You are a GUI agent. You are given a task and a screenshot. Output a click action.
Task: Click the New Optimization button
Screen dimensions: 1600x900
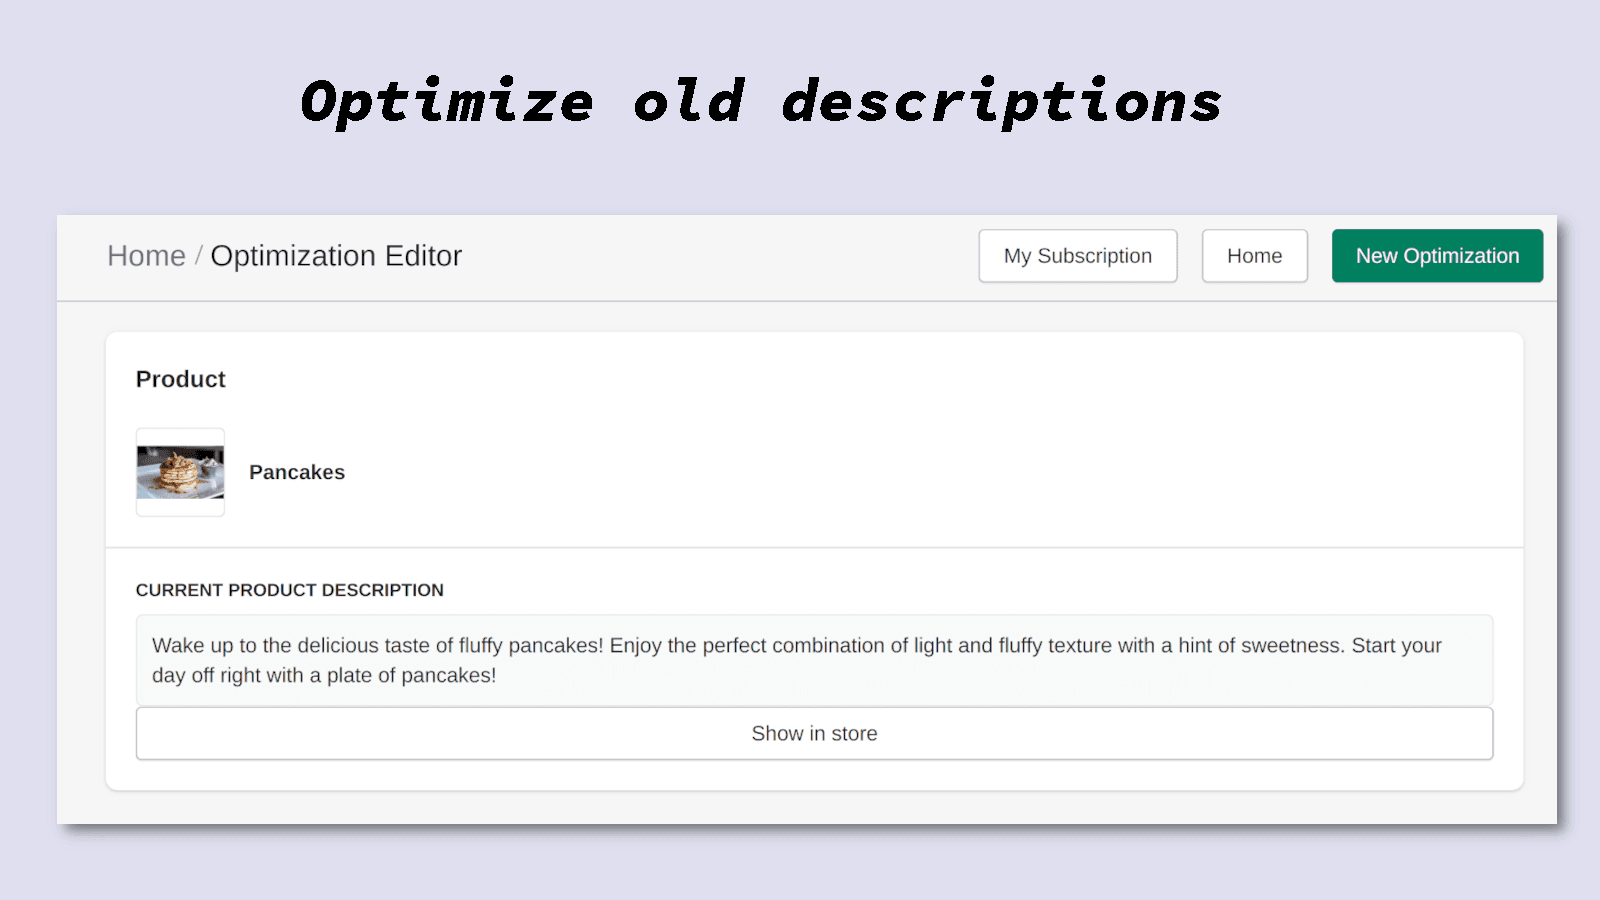pyautogui.click(x=1436, y=256)
